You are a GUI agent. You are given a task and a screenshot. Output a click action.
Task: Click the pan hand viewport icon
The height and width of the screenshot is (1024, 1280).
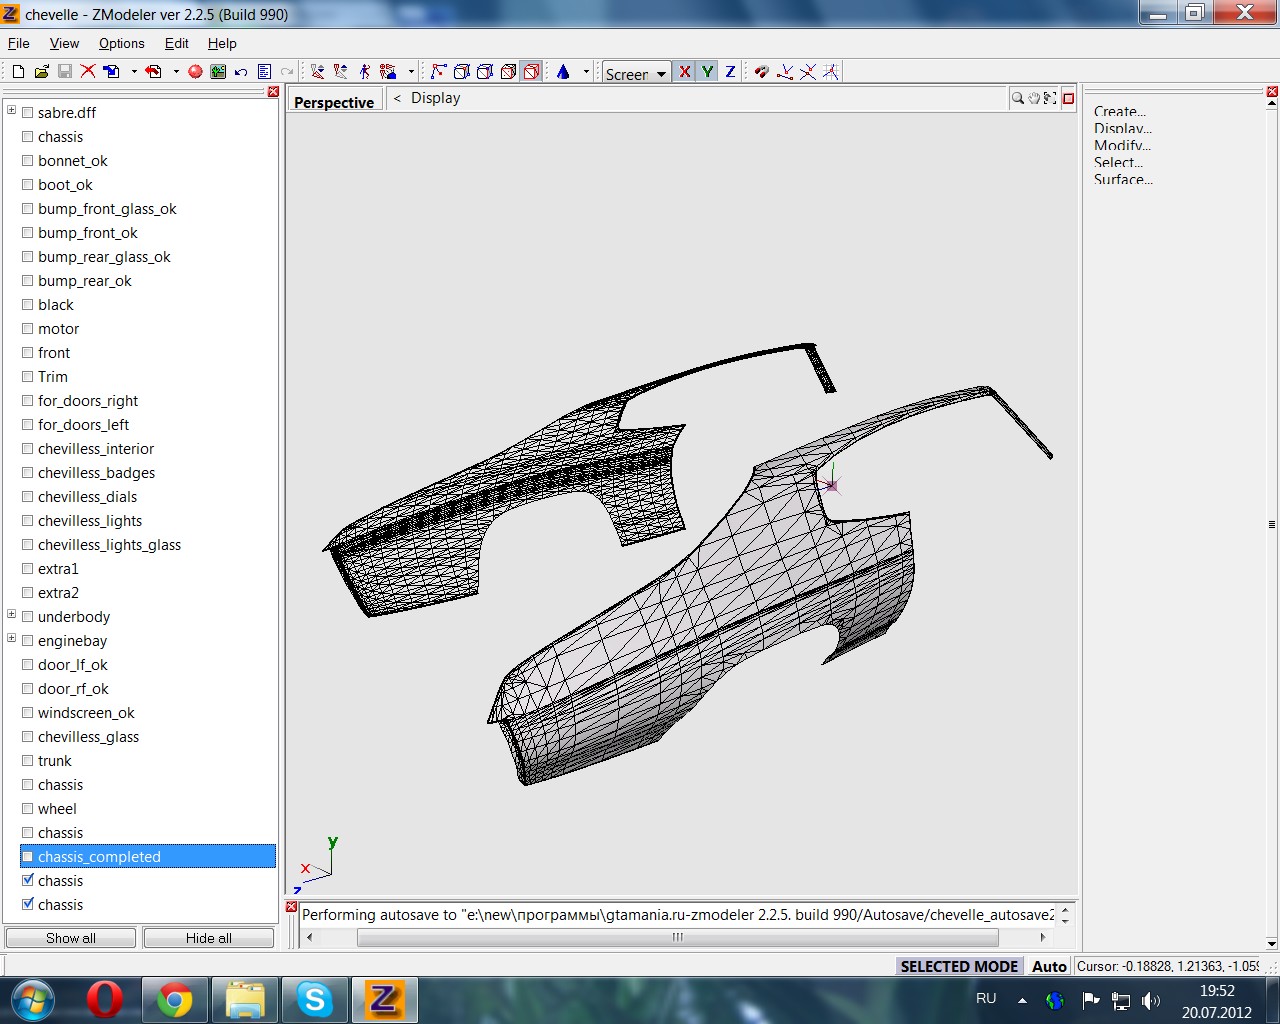pos(1034,98)
